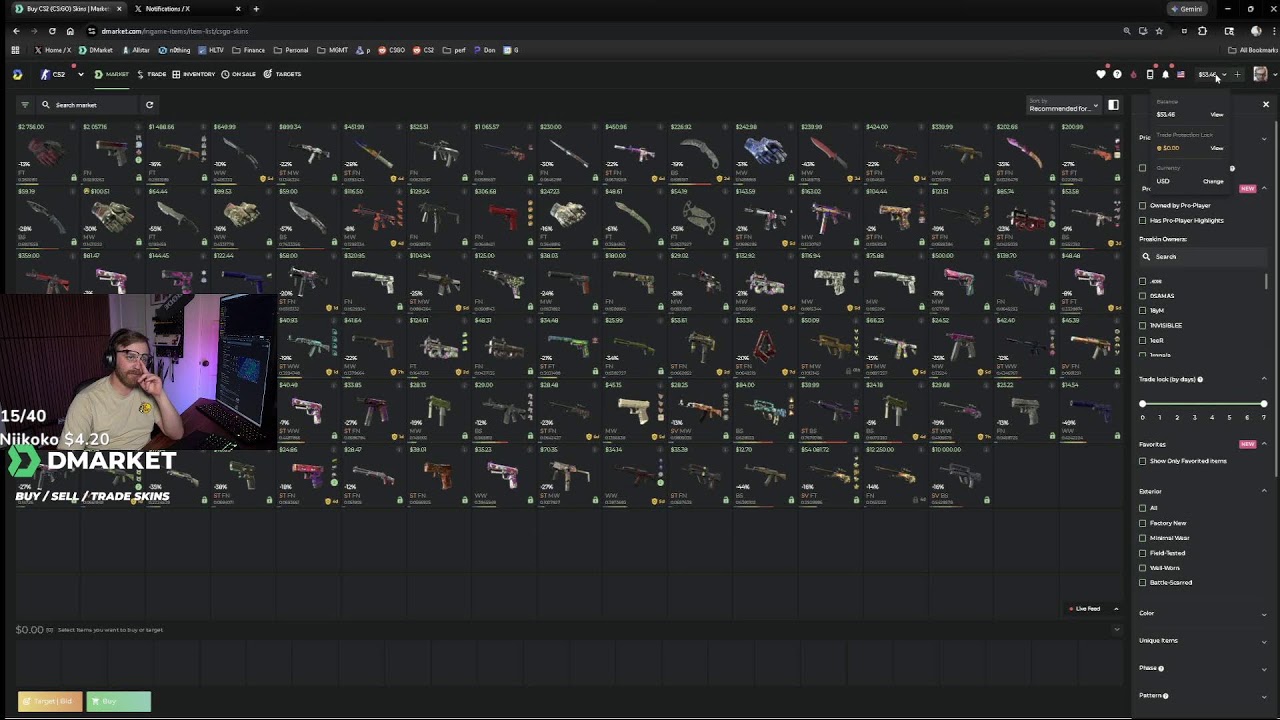
Task: Open Sort by Recommended dropdown
Action: [1063, 105]
